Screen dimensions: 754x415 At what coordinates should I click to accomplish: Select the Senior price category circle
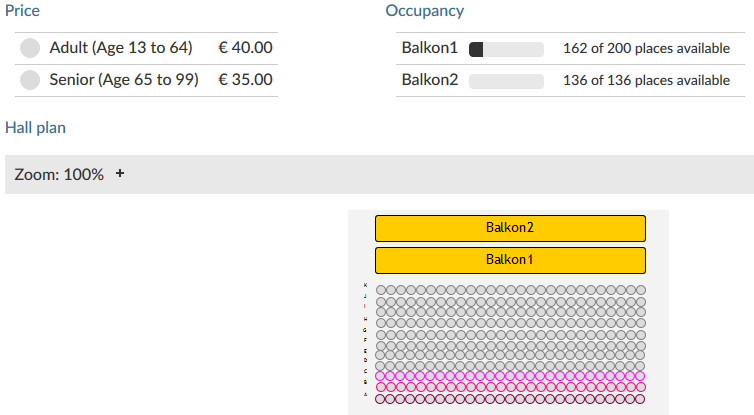coord(31,80)
